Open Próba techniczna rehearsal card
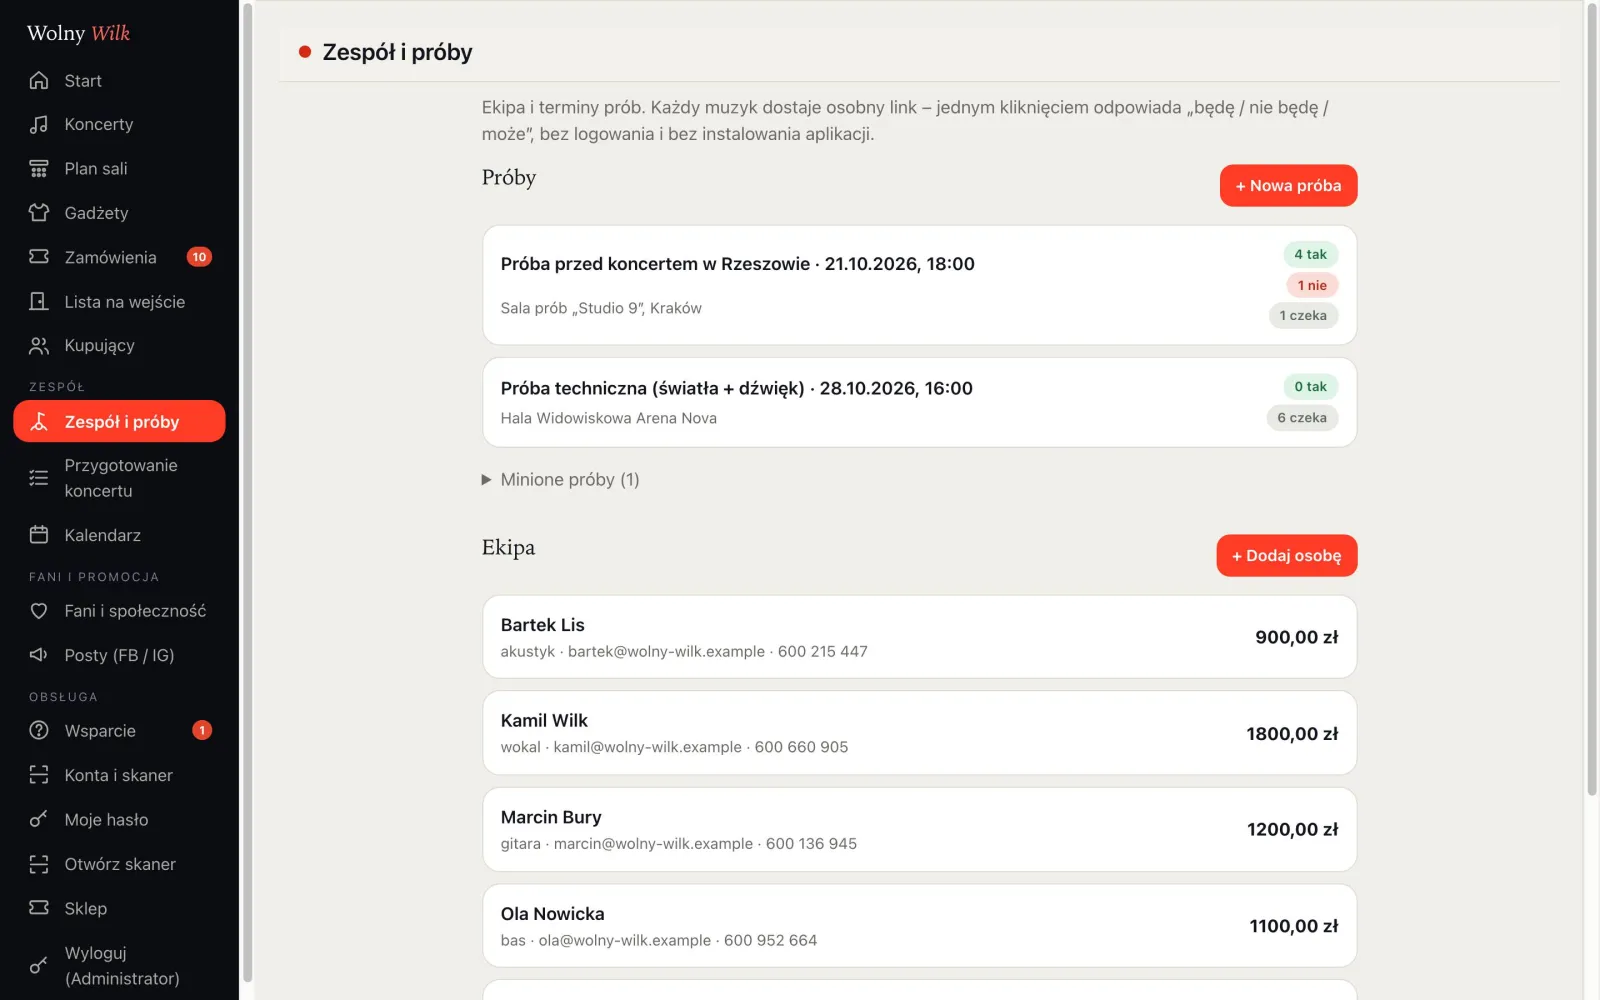1600x1000 pixels. point(919,402)
